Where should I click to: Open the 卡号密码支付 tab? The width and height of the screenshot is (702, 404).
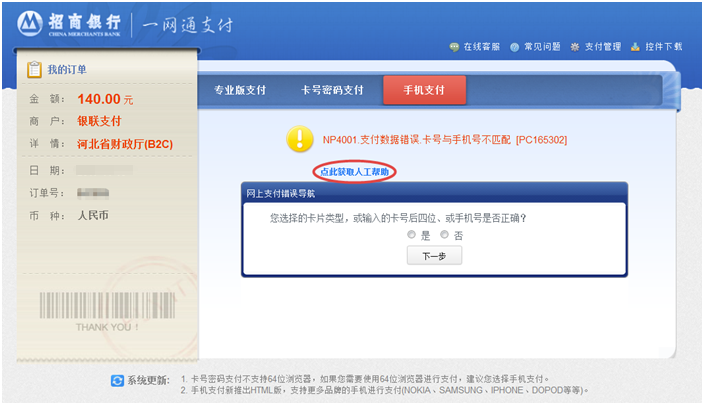pyautogui.click(x=332, y=90)
